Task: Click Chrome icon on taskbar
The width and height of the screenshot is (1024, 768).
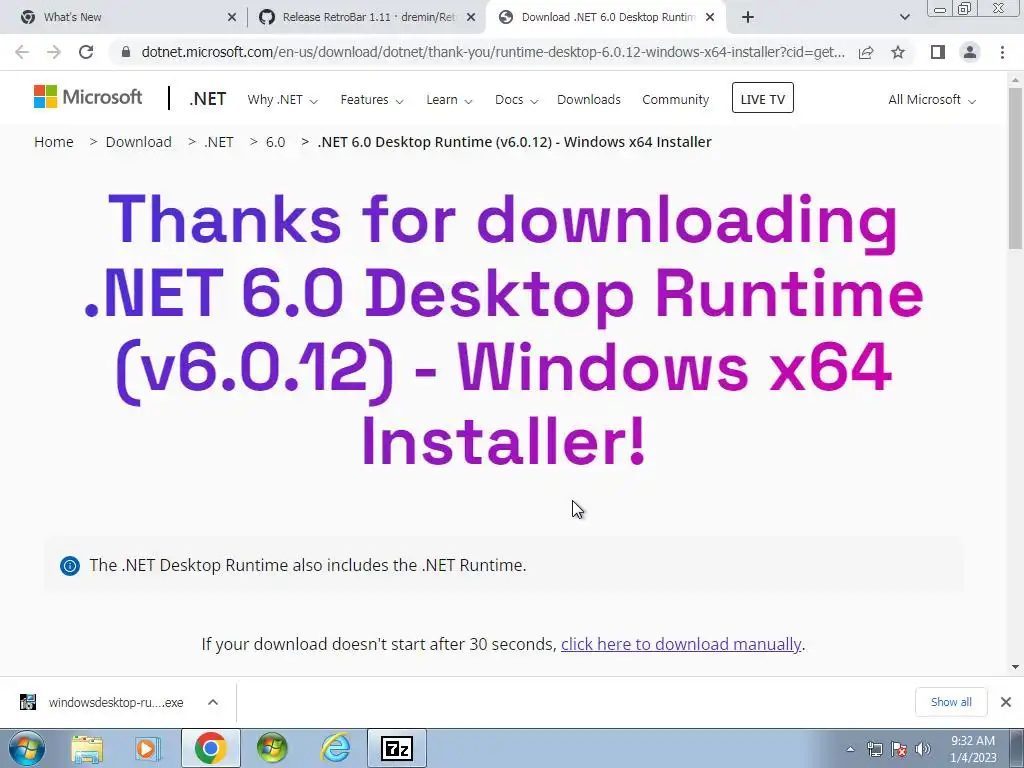Action: click(x=210, y=748)
